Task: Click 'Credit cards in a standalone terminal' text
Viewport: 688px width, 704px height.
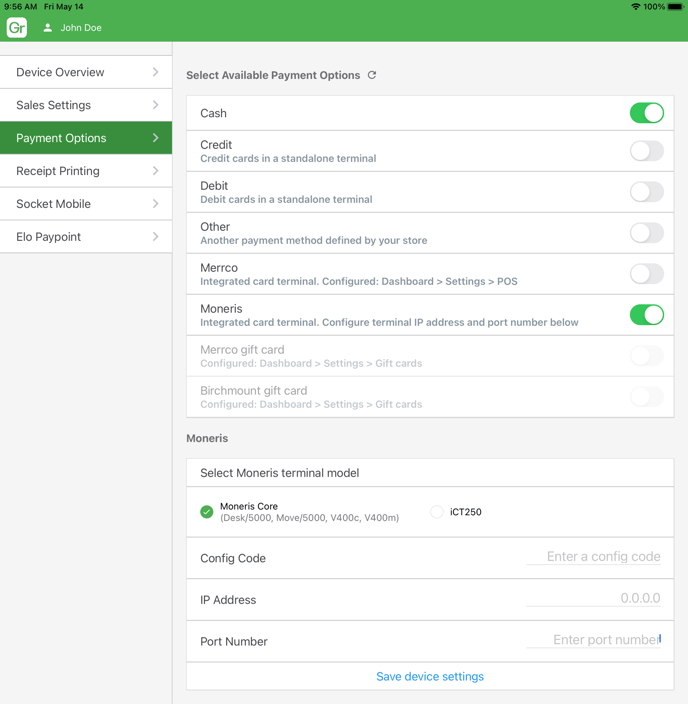Action: pyautogui.click(x=288, y=158)
